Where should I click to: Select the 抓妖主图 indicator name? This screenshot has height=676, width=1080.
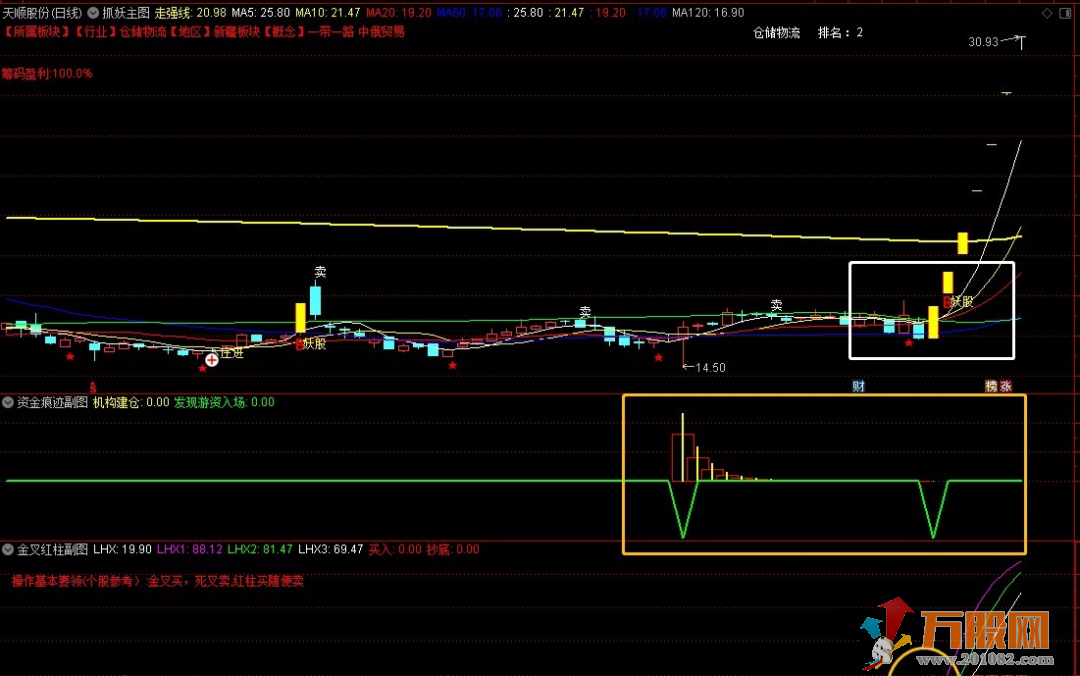(x=126, y=13)
